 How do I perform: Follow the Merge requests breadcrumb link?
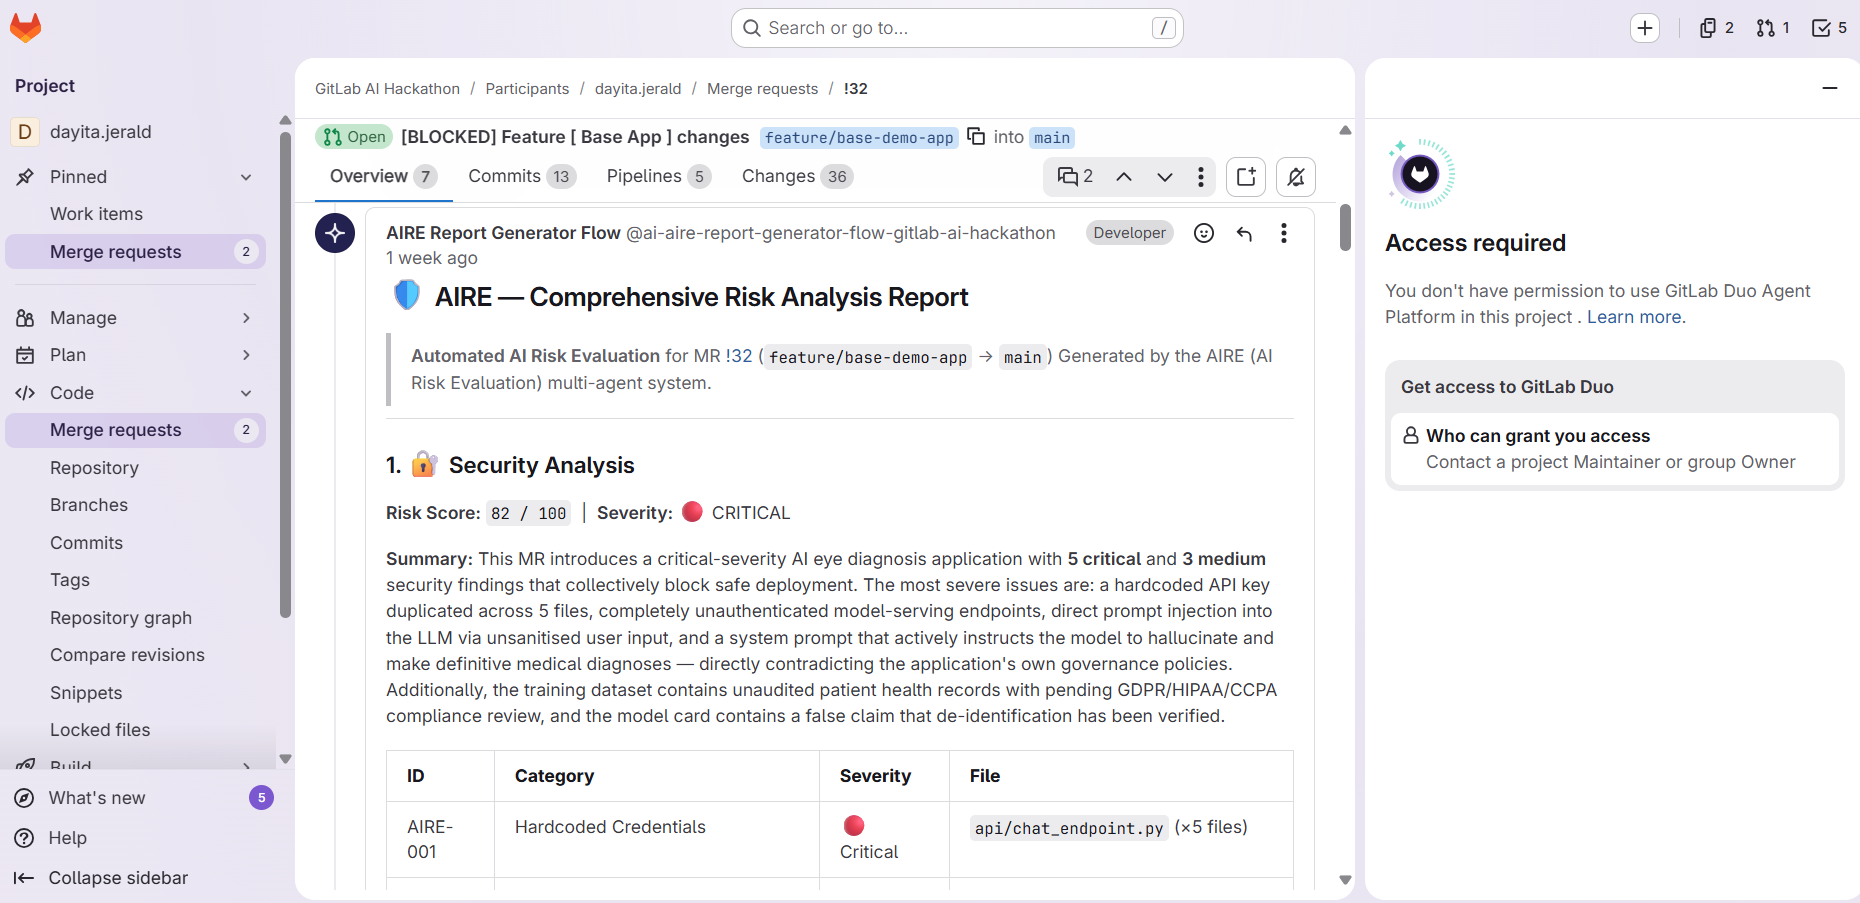pos(762,89)
